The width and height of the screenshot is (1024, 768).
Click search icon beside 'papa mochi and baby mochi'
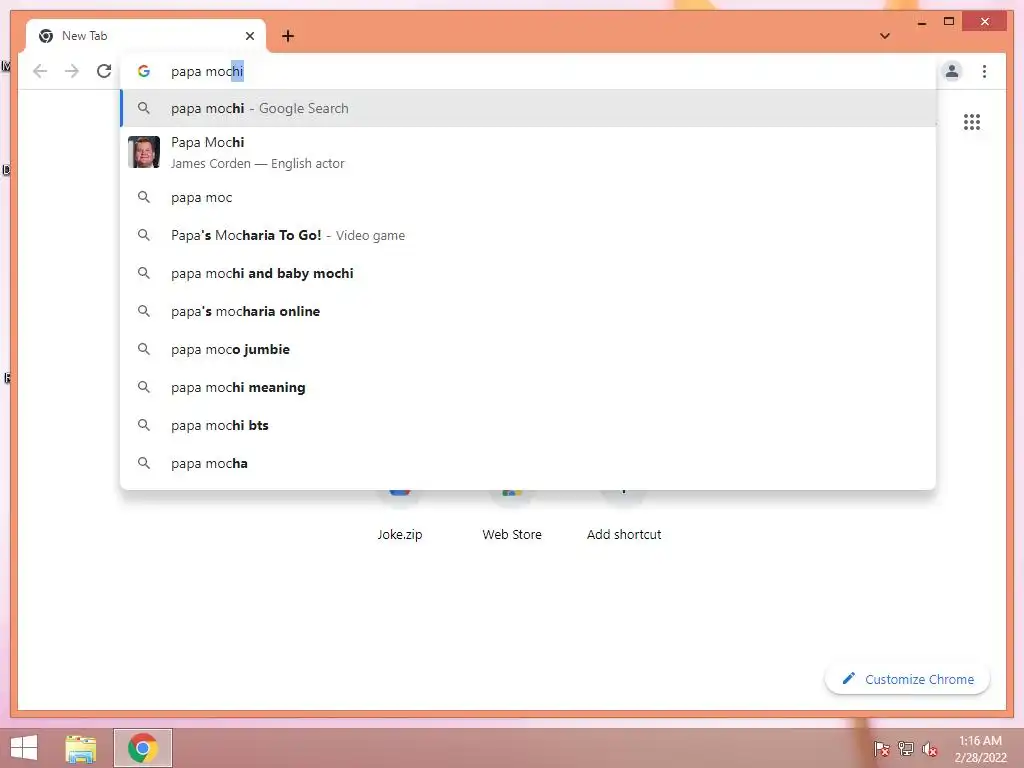point(144,273)
